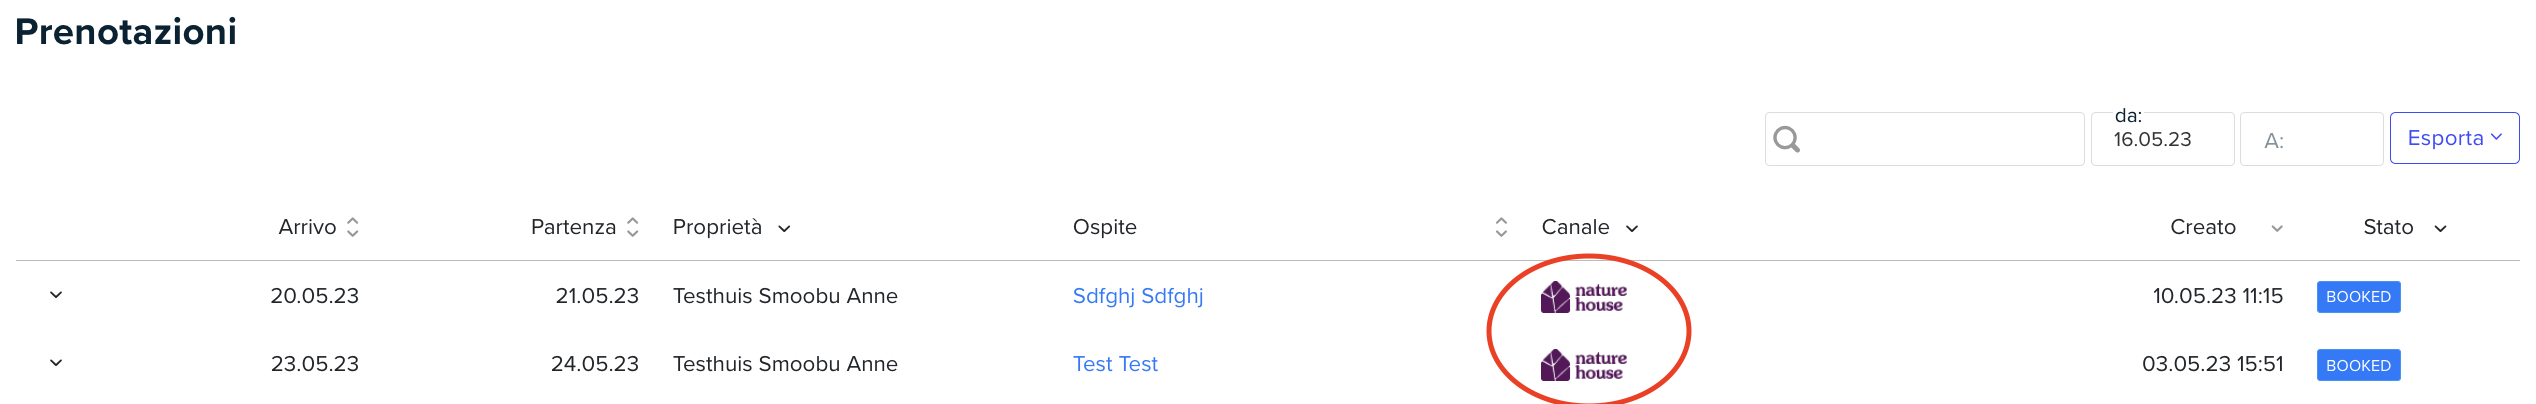Click BOOKED badge of first booking
2536x404 pixels.
coord(2358,297)
